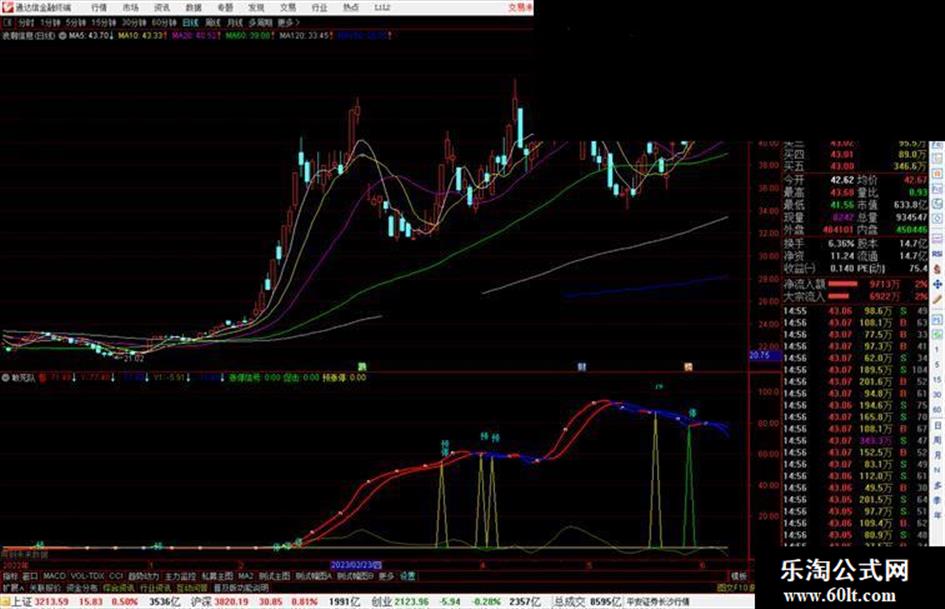Open the 行业资讯 tab
945x609 pixels.
156,588
